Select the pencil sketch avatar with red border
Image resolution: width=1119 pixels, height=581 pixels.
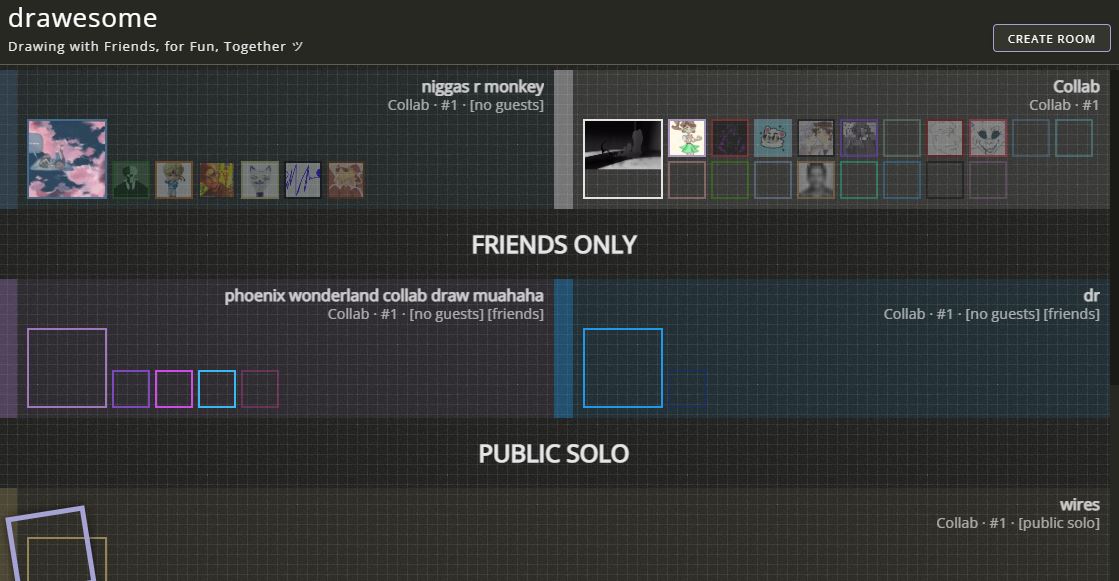pyautogui.click(x=945, y=138)
